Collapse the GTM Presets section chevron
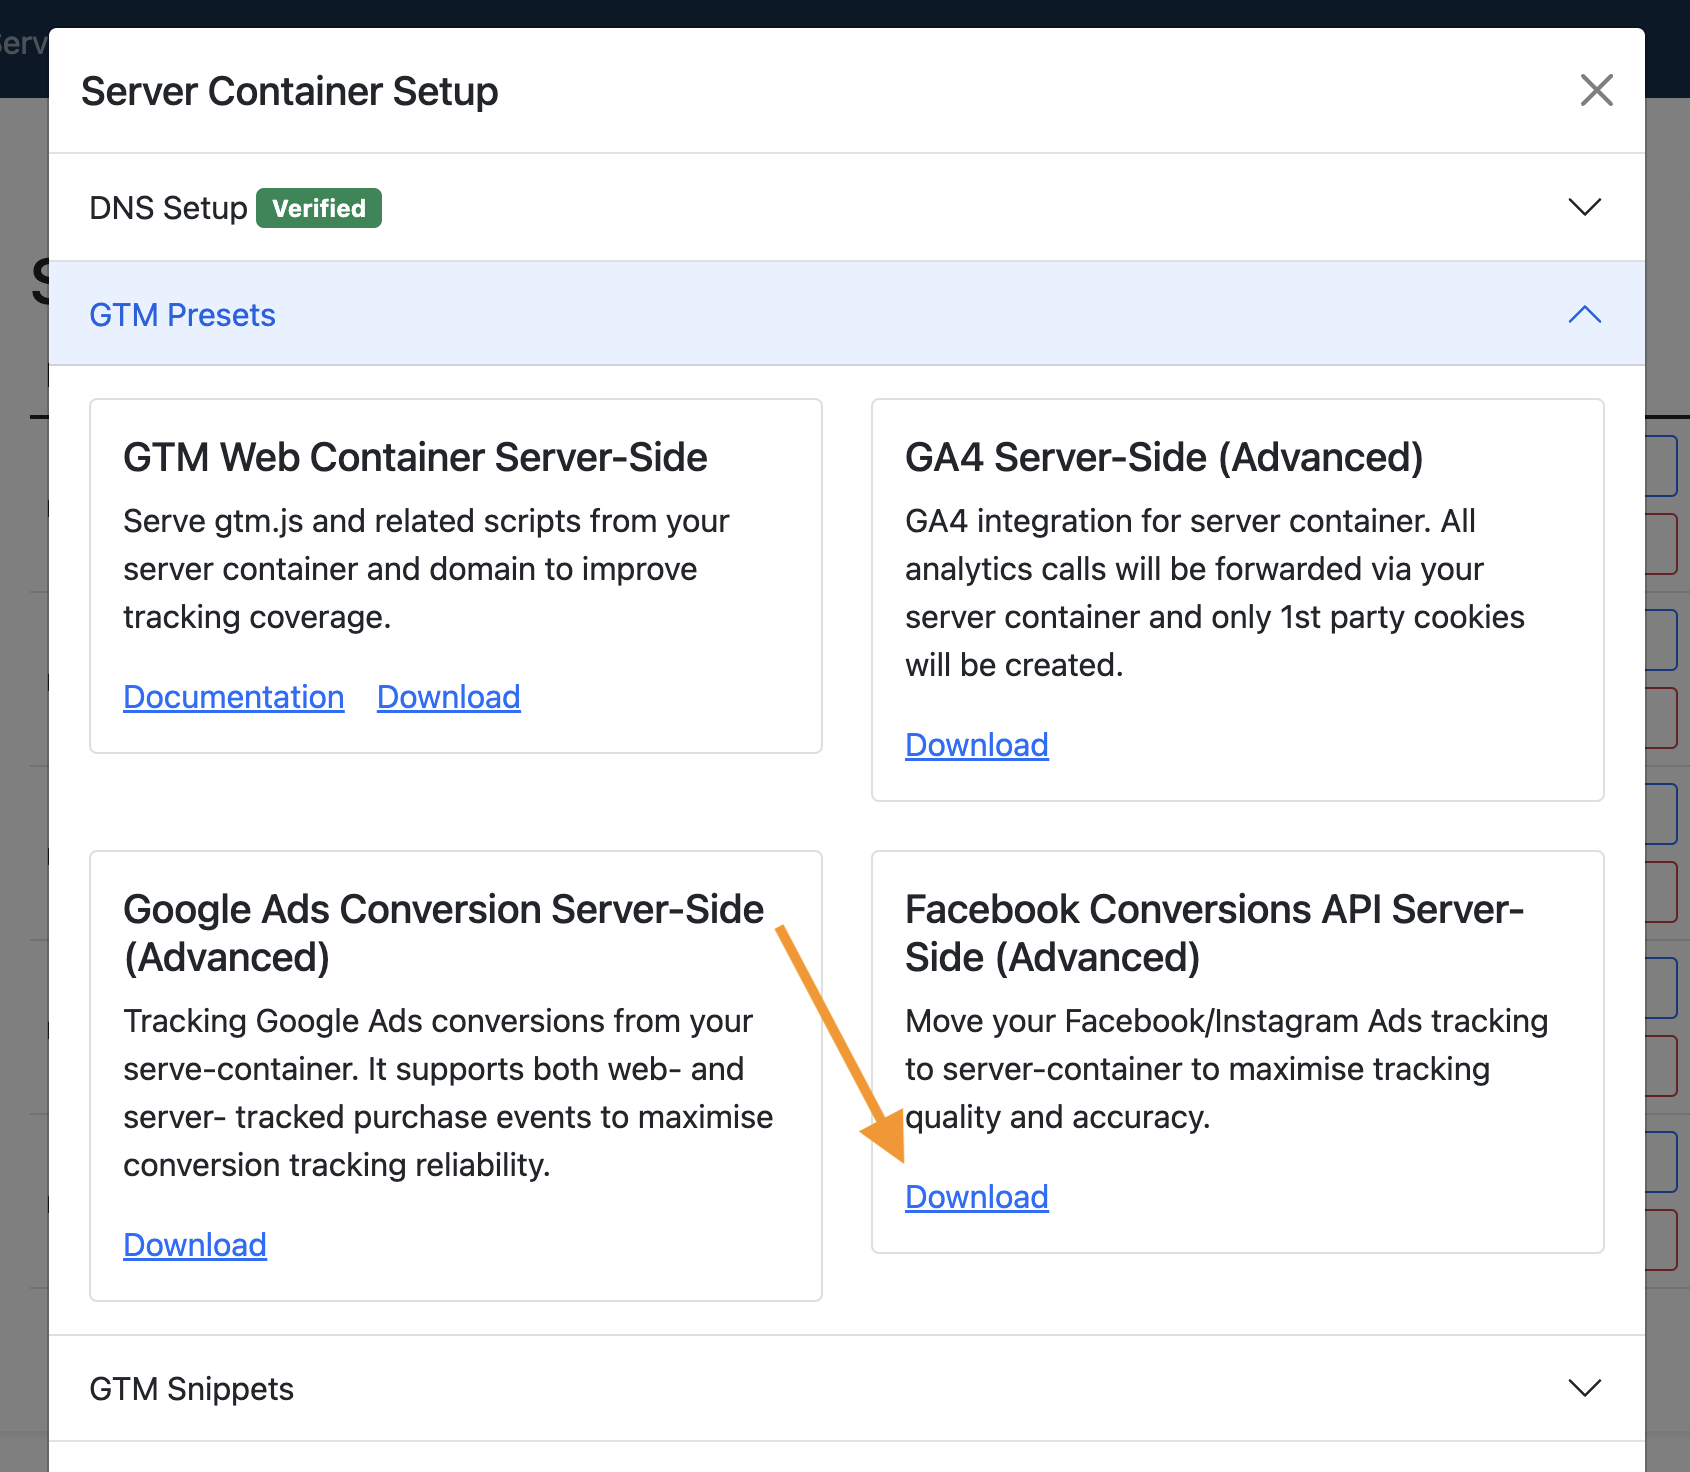Viewport: 1690px width, 1472px height. point(1585,314)
